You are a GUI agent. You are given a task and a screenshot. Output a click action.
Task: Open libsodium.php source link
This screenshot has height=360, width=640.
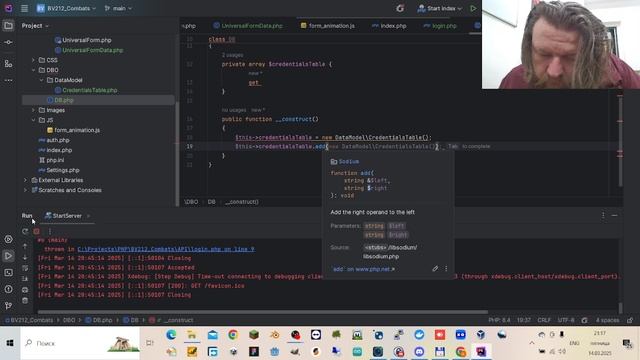[x=390, y=252]
